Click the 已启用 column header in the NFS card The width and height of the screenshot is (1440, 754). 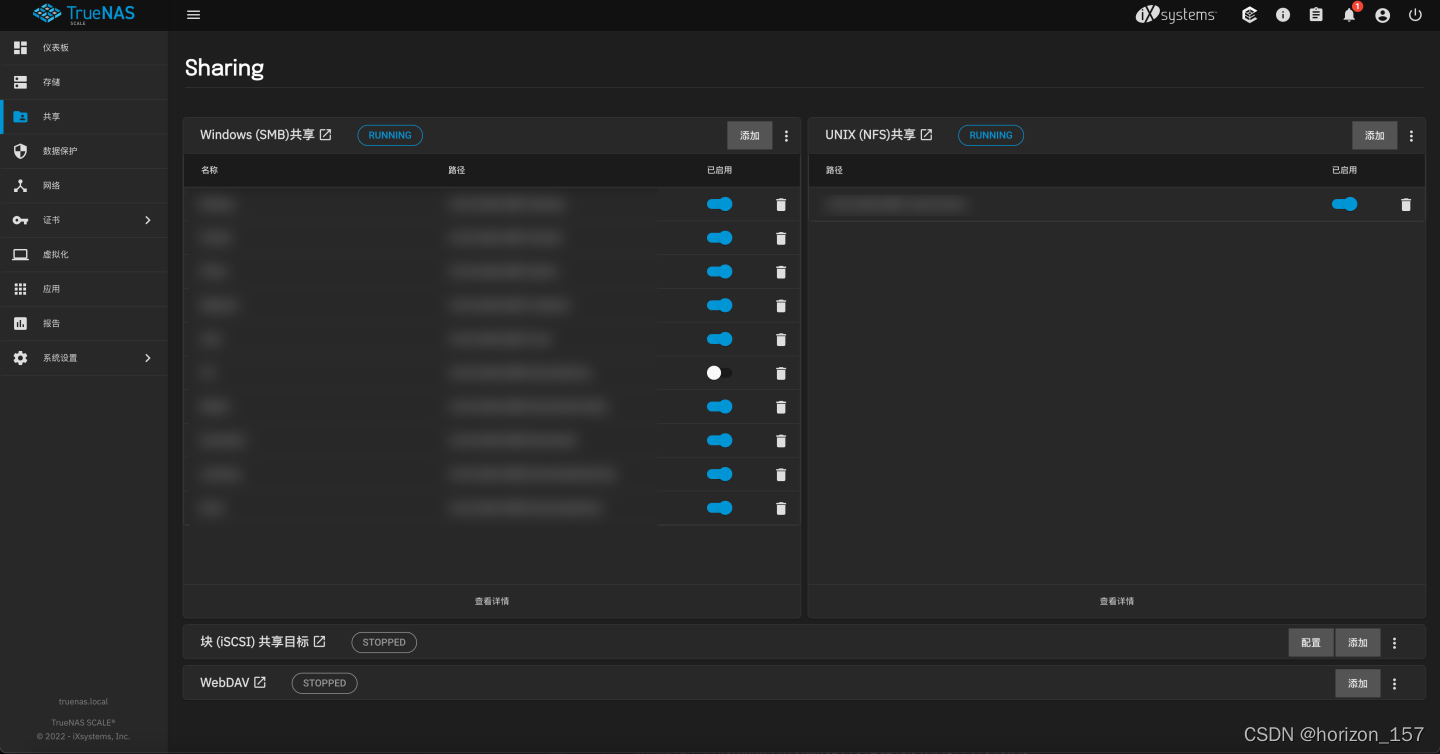1344,170
